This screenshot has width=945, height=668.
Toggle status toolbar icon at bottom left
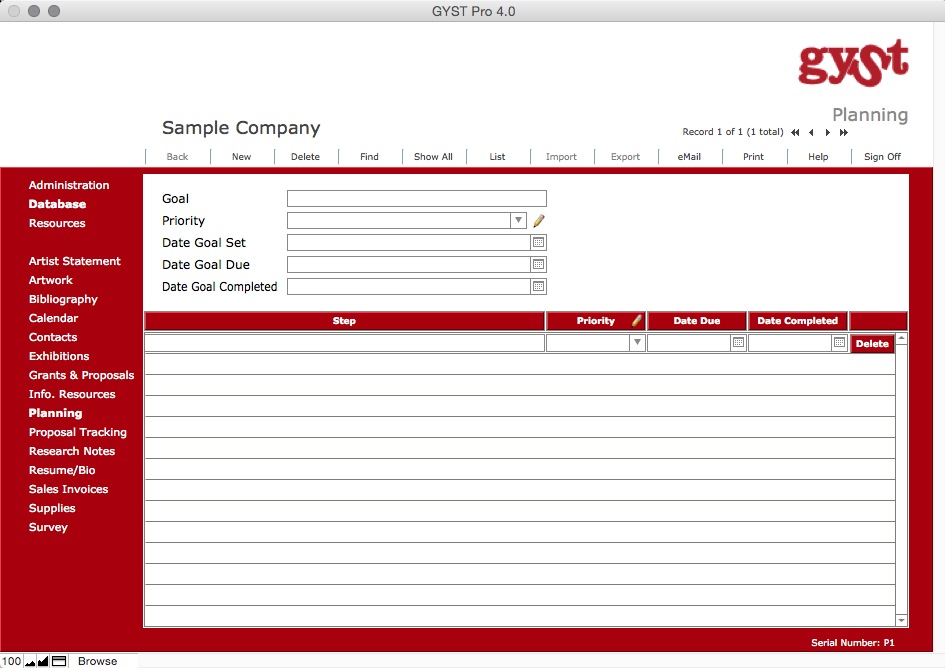(x=59, y=661)
